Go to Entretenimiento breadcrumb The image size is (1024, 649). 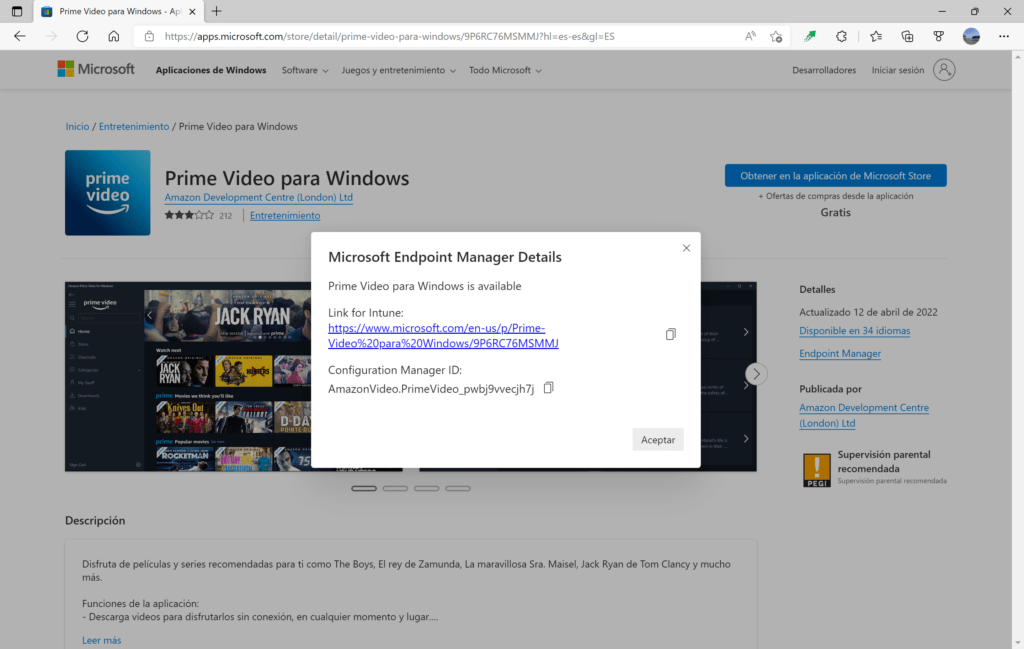(x=134, y=127)
